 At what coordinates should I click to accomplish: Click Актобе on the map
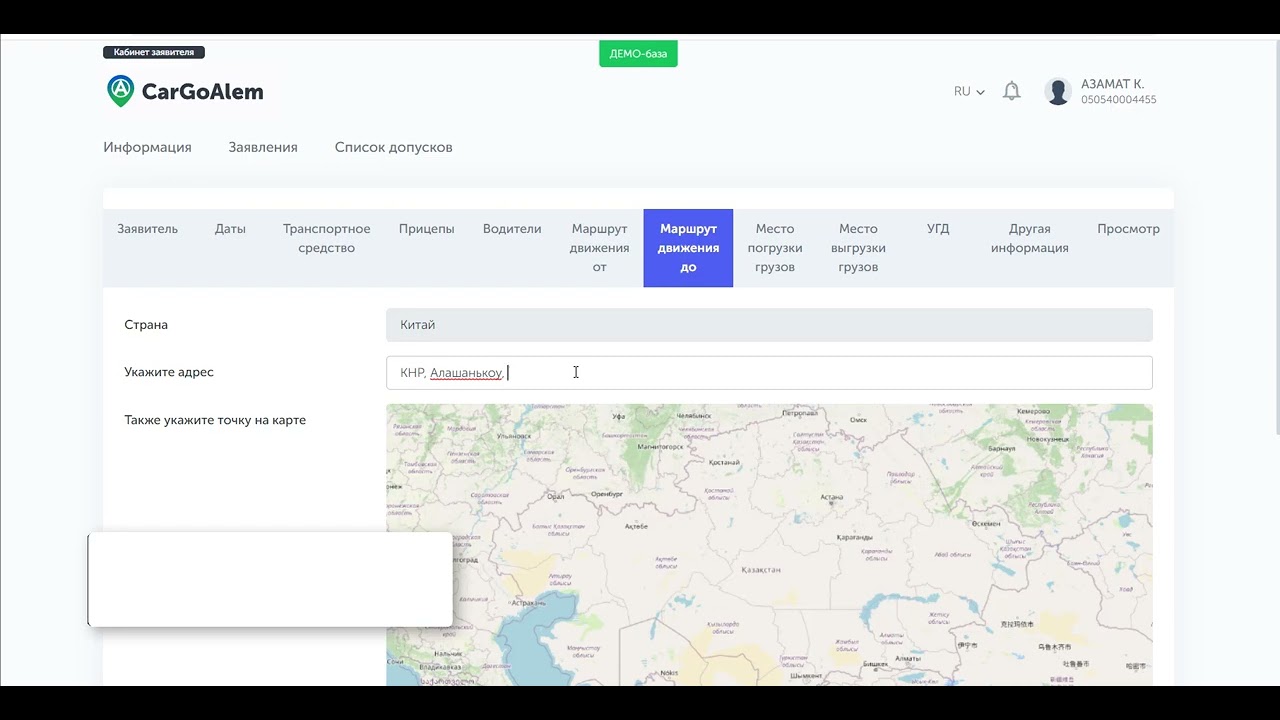pyautogui.click(x=636, y=526)
